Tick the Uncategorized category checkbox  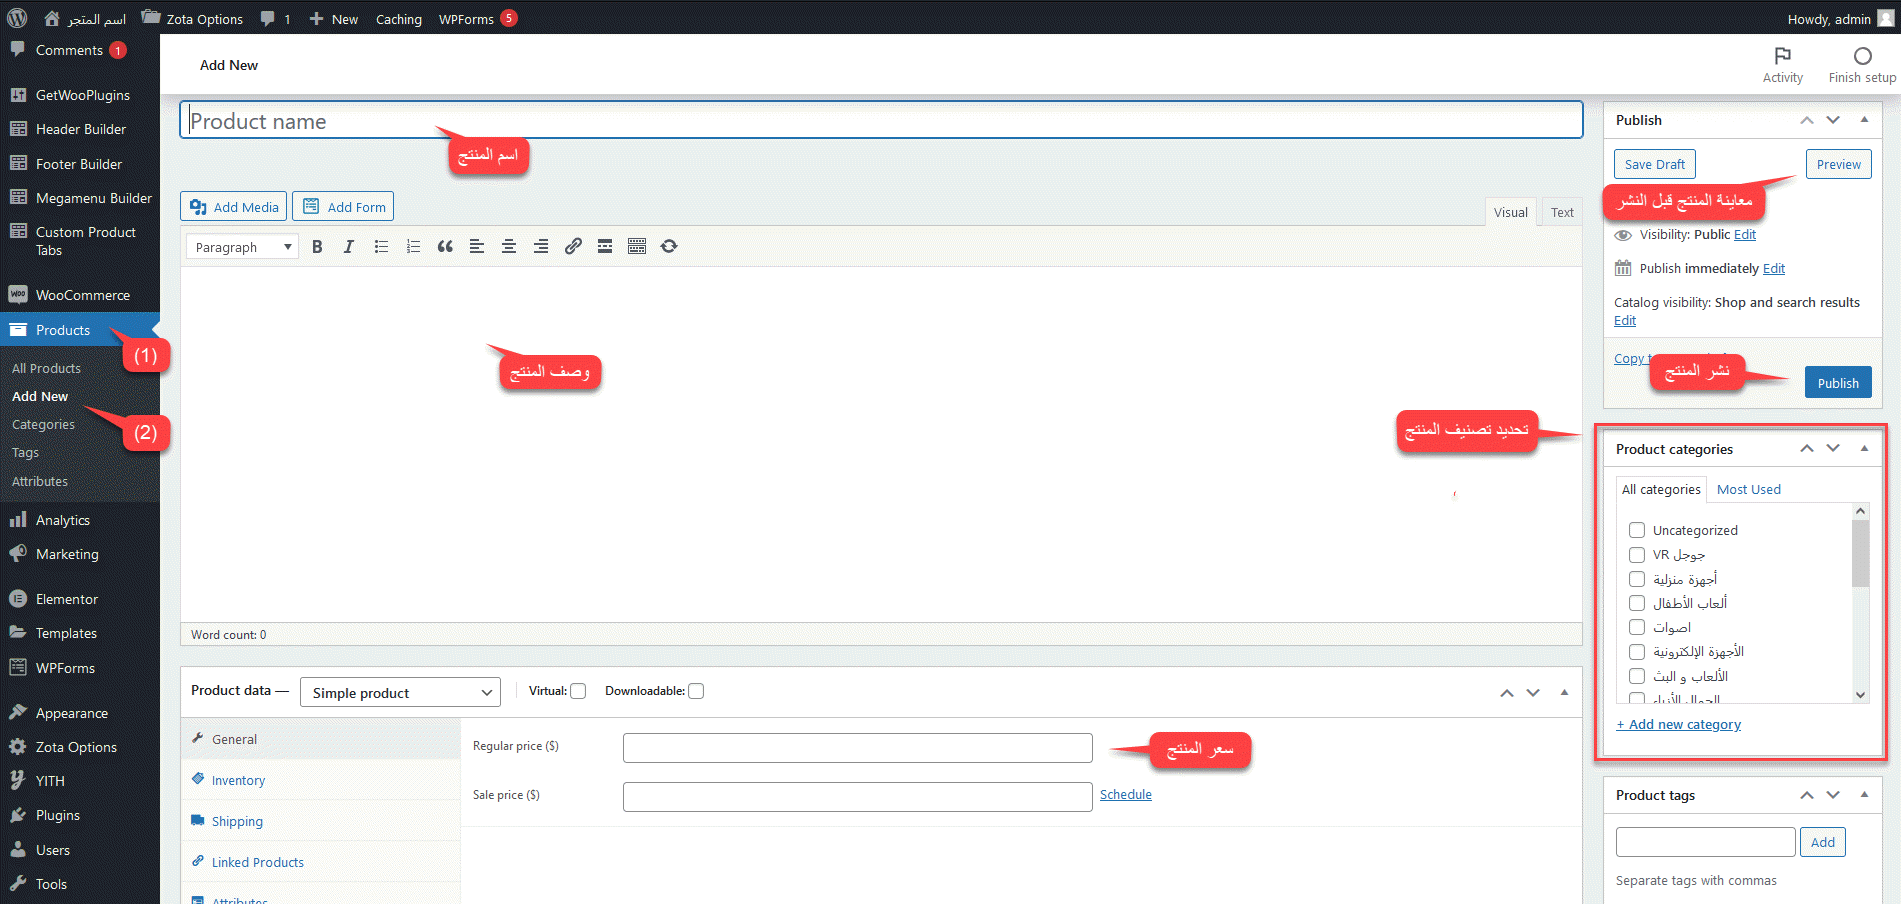pos(1637,530)
